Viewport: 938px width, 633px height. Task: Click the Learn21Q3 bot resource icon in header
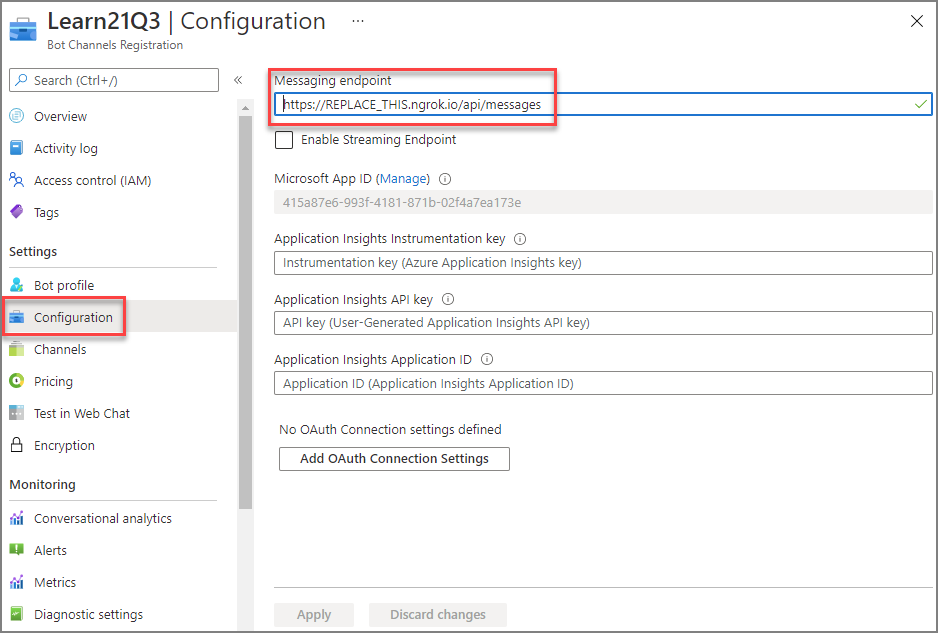pyautogui.click(x=23, y=28)
